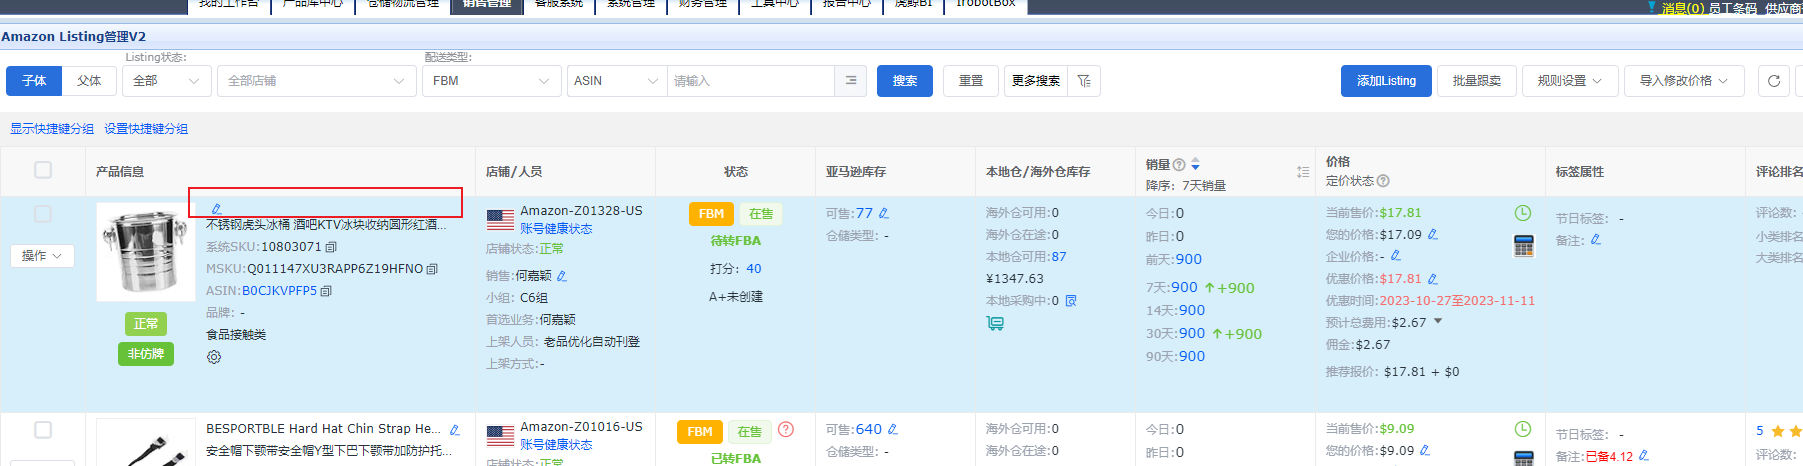This screenshot has width=1803, height=466.
Task: Click 显示快捷键分组 link
Action: coord(52,129)
